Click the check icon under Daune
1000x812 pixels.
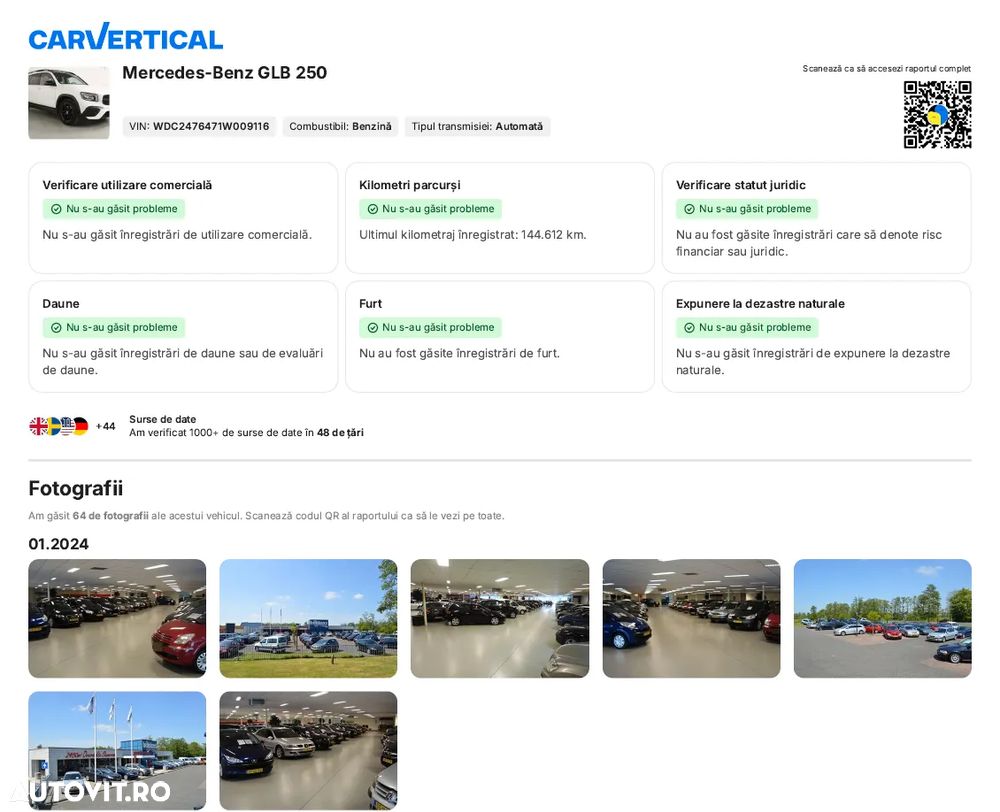click(56, 328)
